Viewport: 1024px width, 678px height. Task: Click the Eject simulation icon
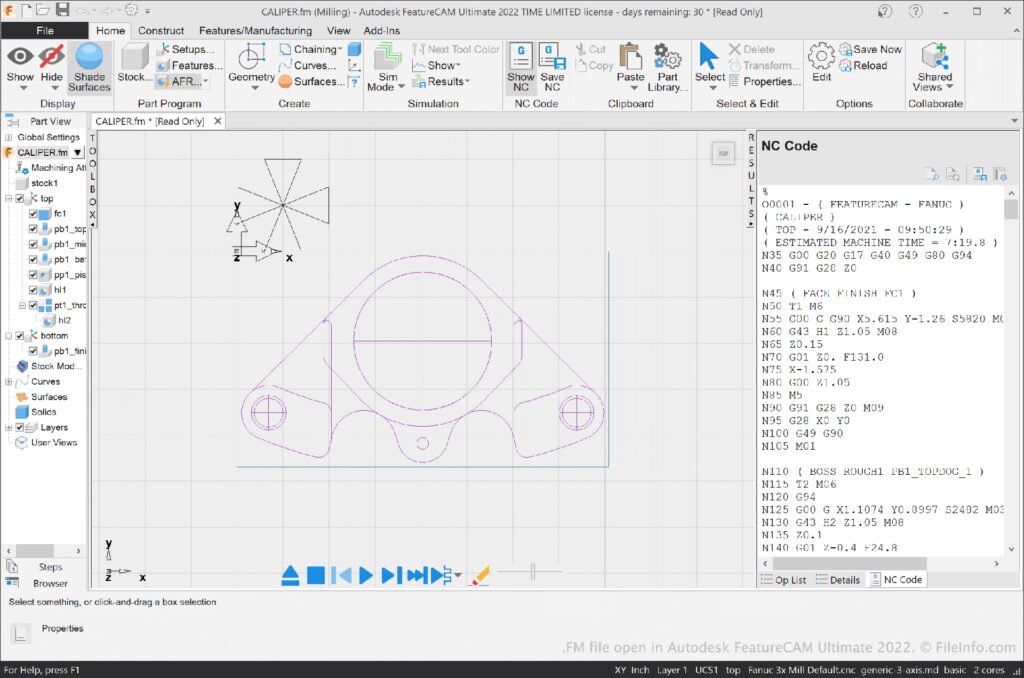[x=290, y=575]
